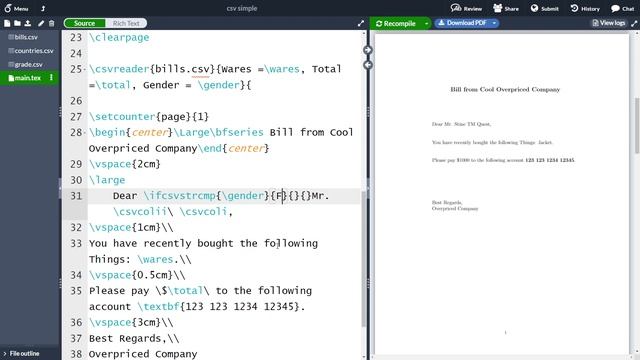The height and width of the screenshot is (360, 640).
Task: Click the delete trash icon
Action: click(x=51, y=23)
